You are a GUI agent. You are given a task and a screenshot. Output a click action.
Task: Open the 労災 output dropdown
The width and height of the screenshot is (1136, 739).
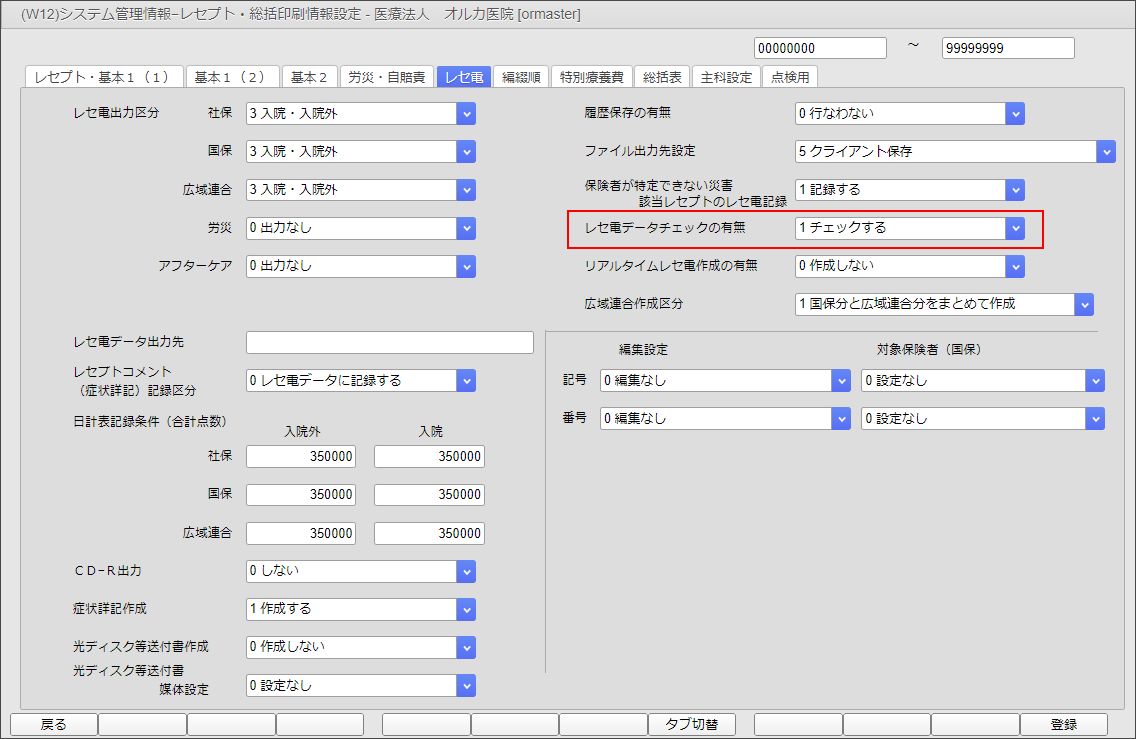click(x=466, y=228)
